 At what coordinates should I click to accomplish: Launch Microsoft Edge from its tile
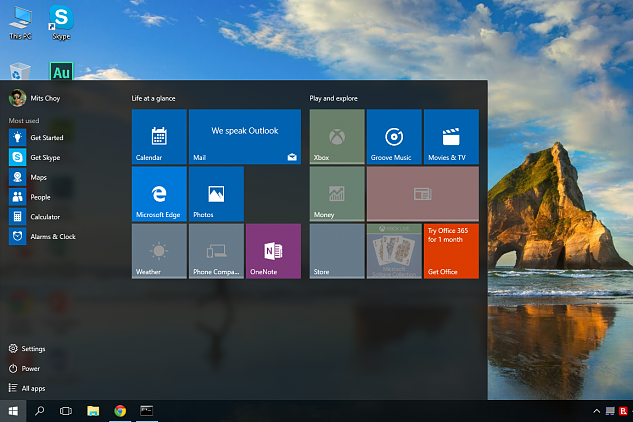coord(159,194)
